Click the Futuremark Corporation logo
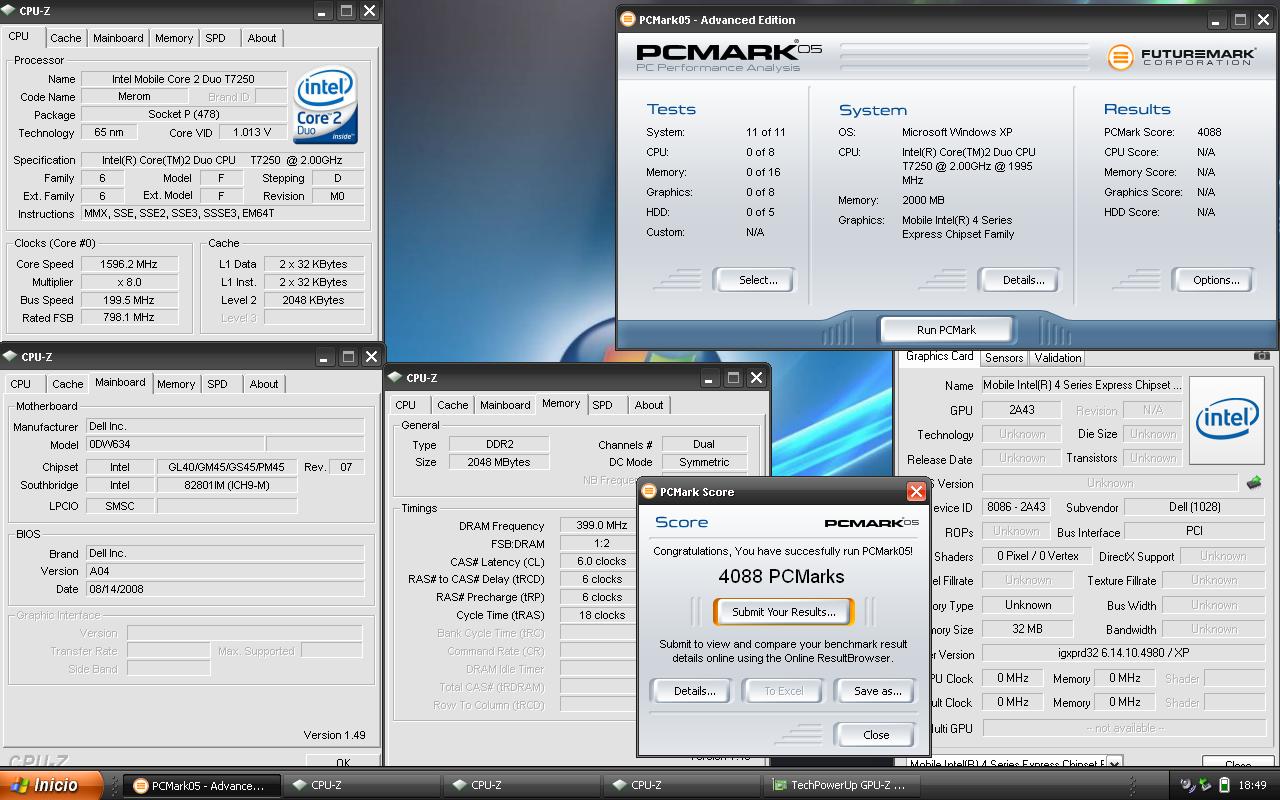Image resolution: width=1280 pixels, height=800 pixels. (x=1180, y=57)
